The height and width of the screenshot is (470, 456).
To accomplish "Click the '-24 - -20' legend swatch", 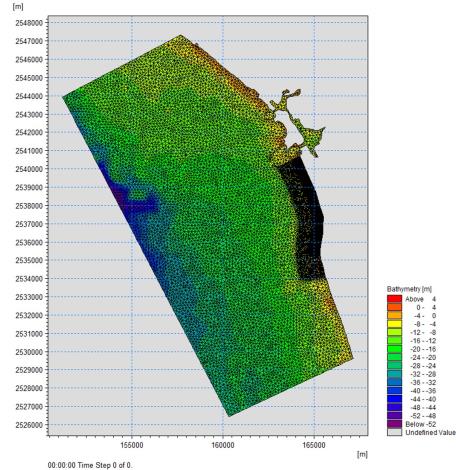I will click(394, 357).
